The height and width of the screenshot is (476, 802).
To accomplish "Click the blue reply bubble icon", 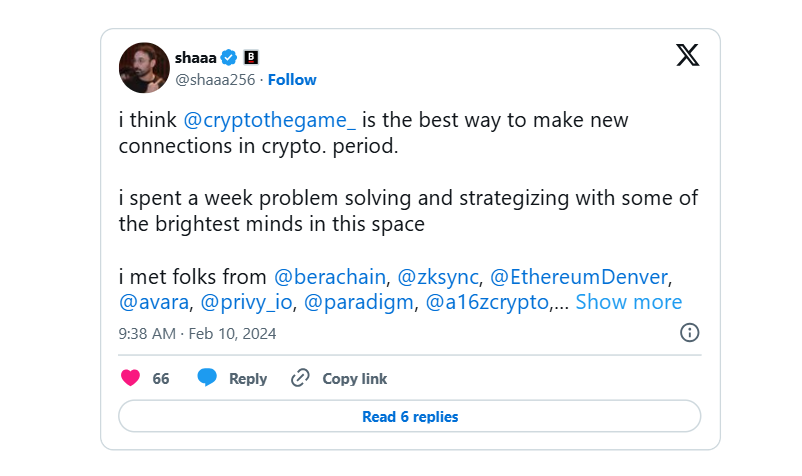I will [x=207, y=377].
